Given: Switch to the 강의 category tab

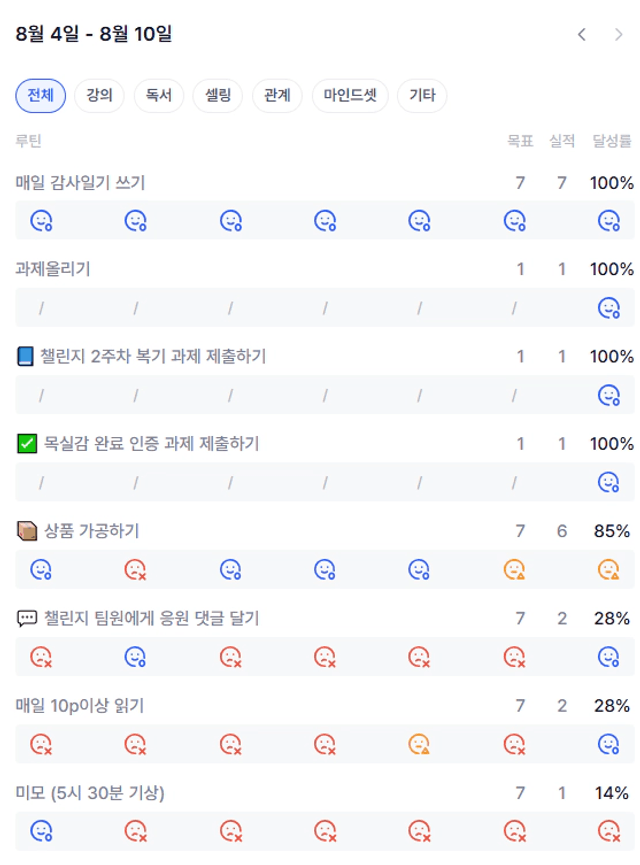Looking at the screenshot, I should click(99, 95).
